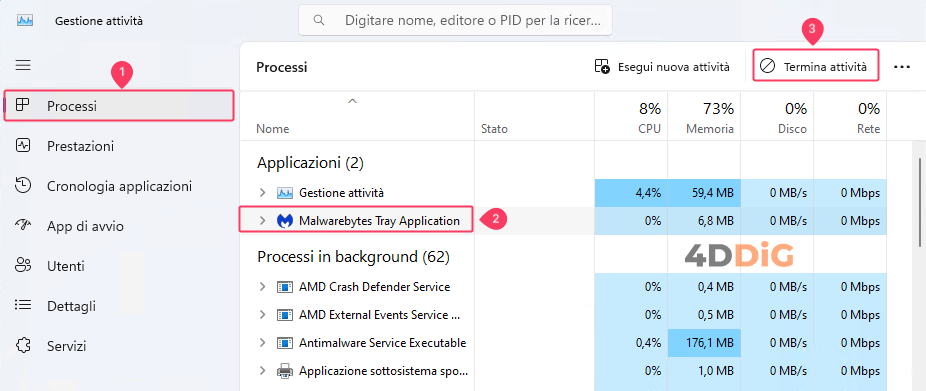Click the Processi page title heading
926x391 pixels.
coord(282,67)
